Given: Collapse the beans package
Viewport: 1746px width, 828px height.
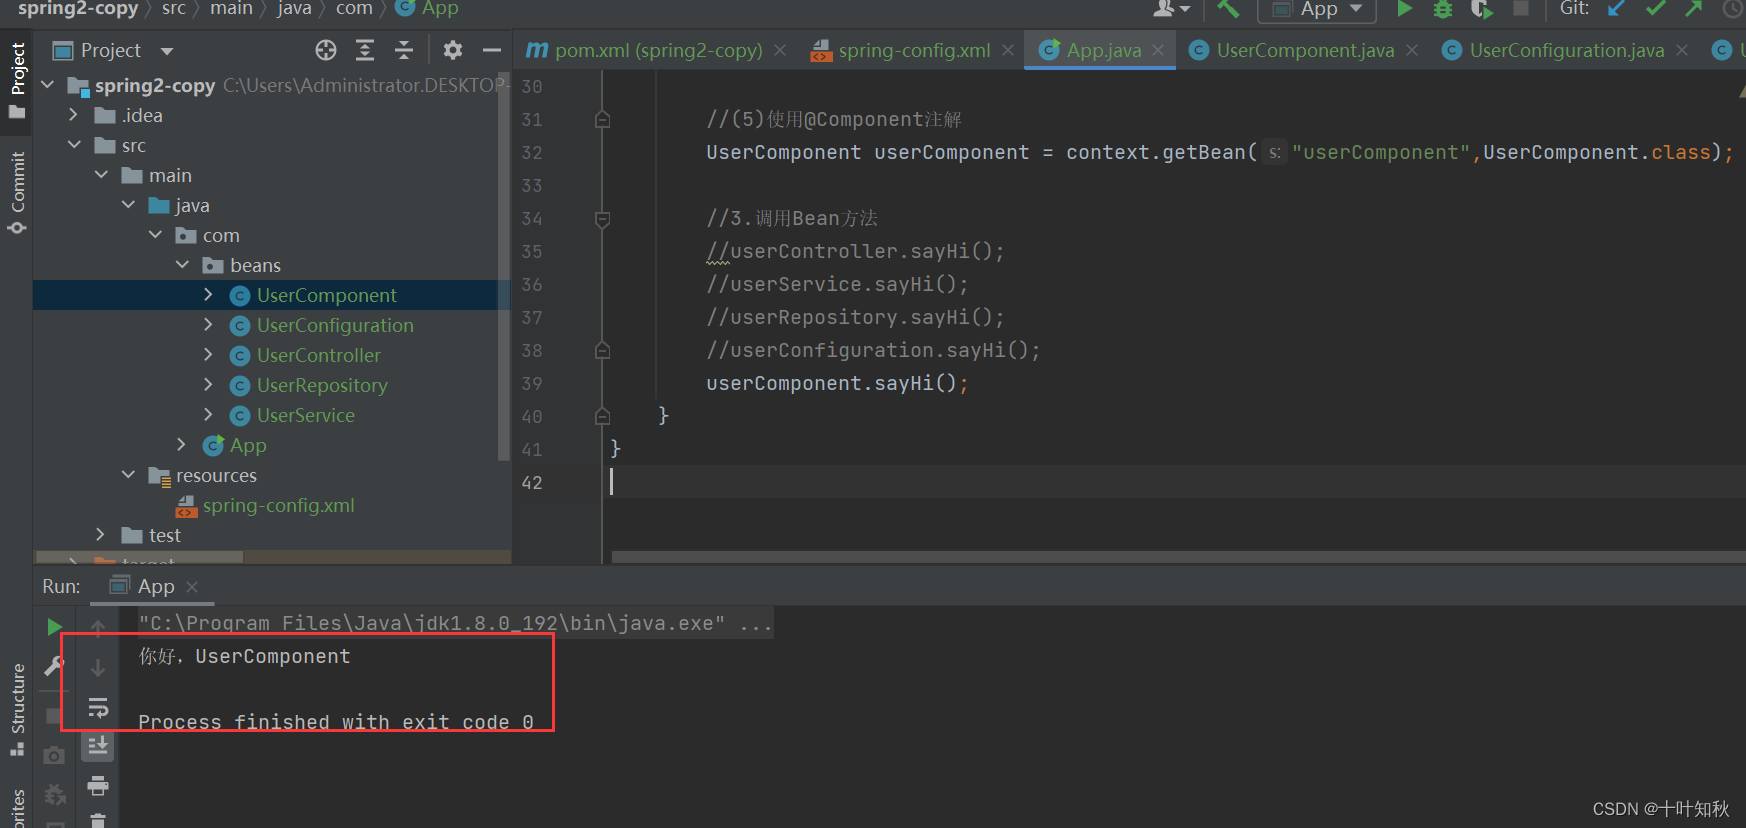Looking at the screenshot, I should 182,265.
